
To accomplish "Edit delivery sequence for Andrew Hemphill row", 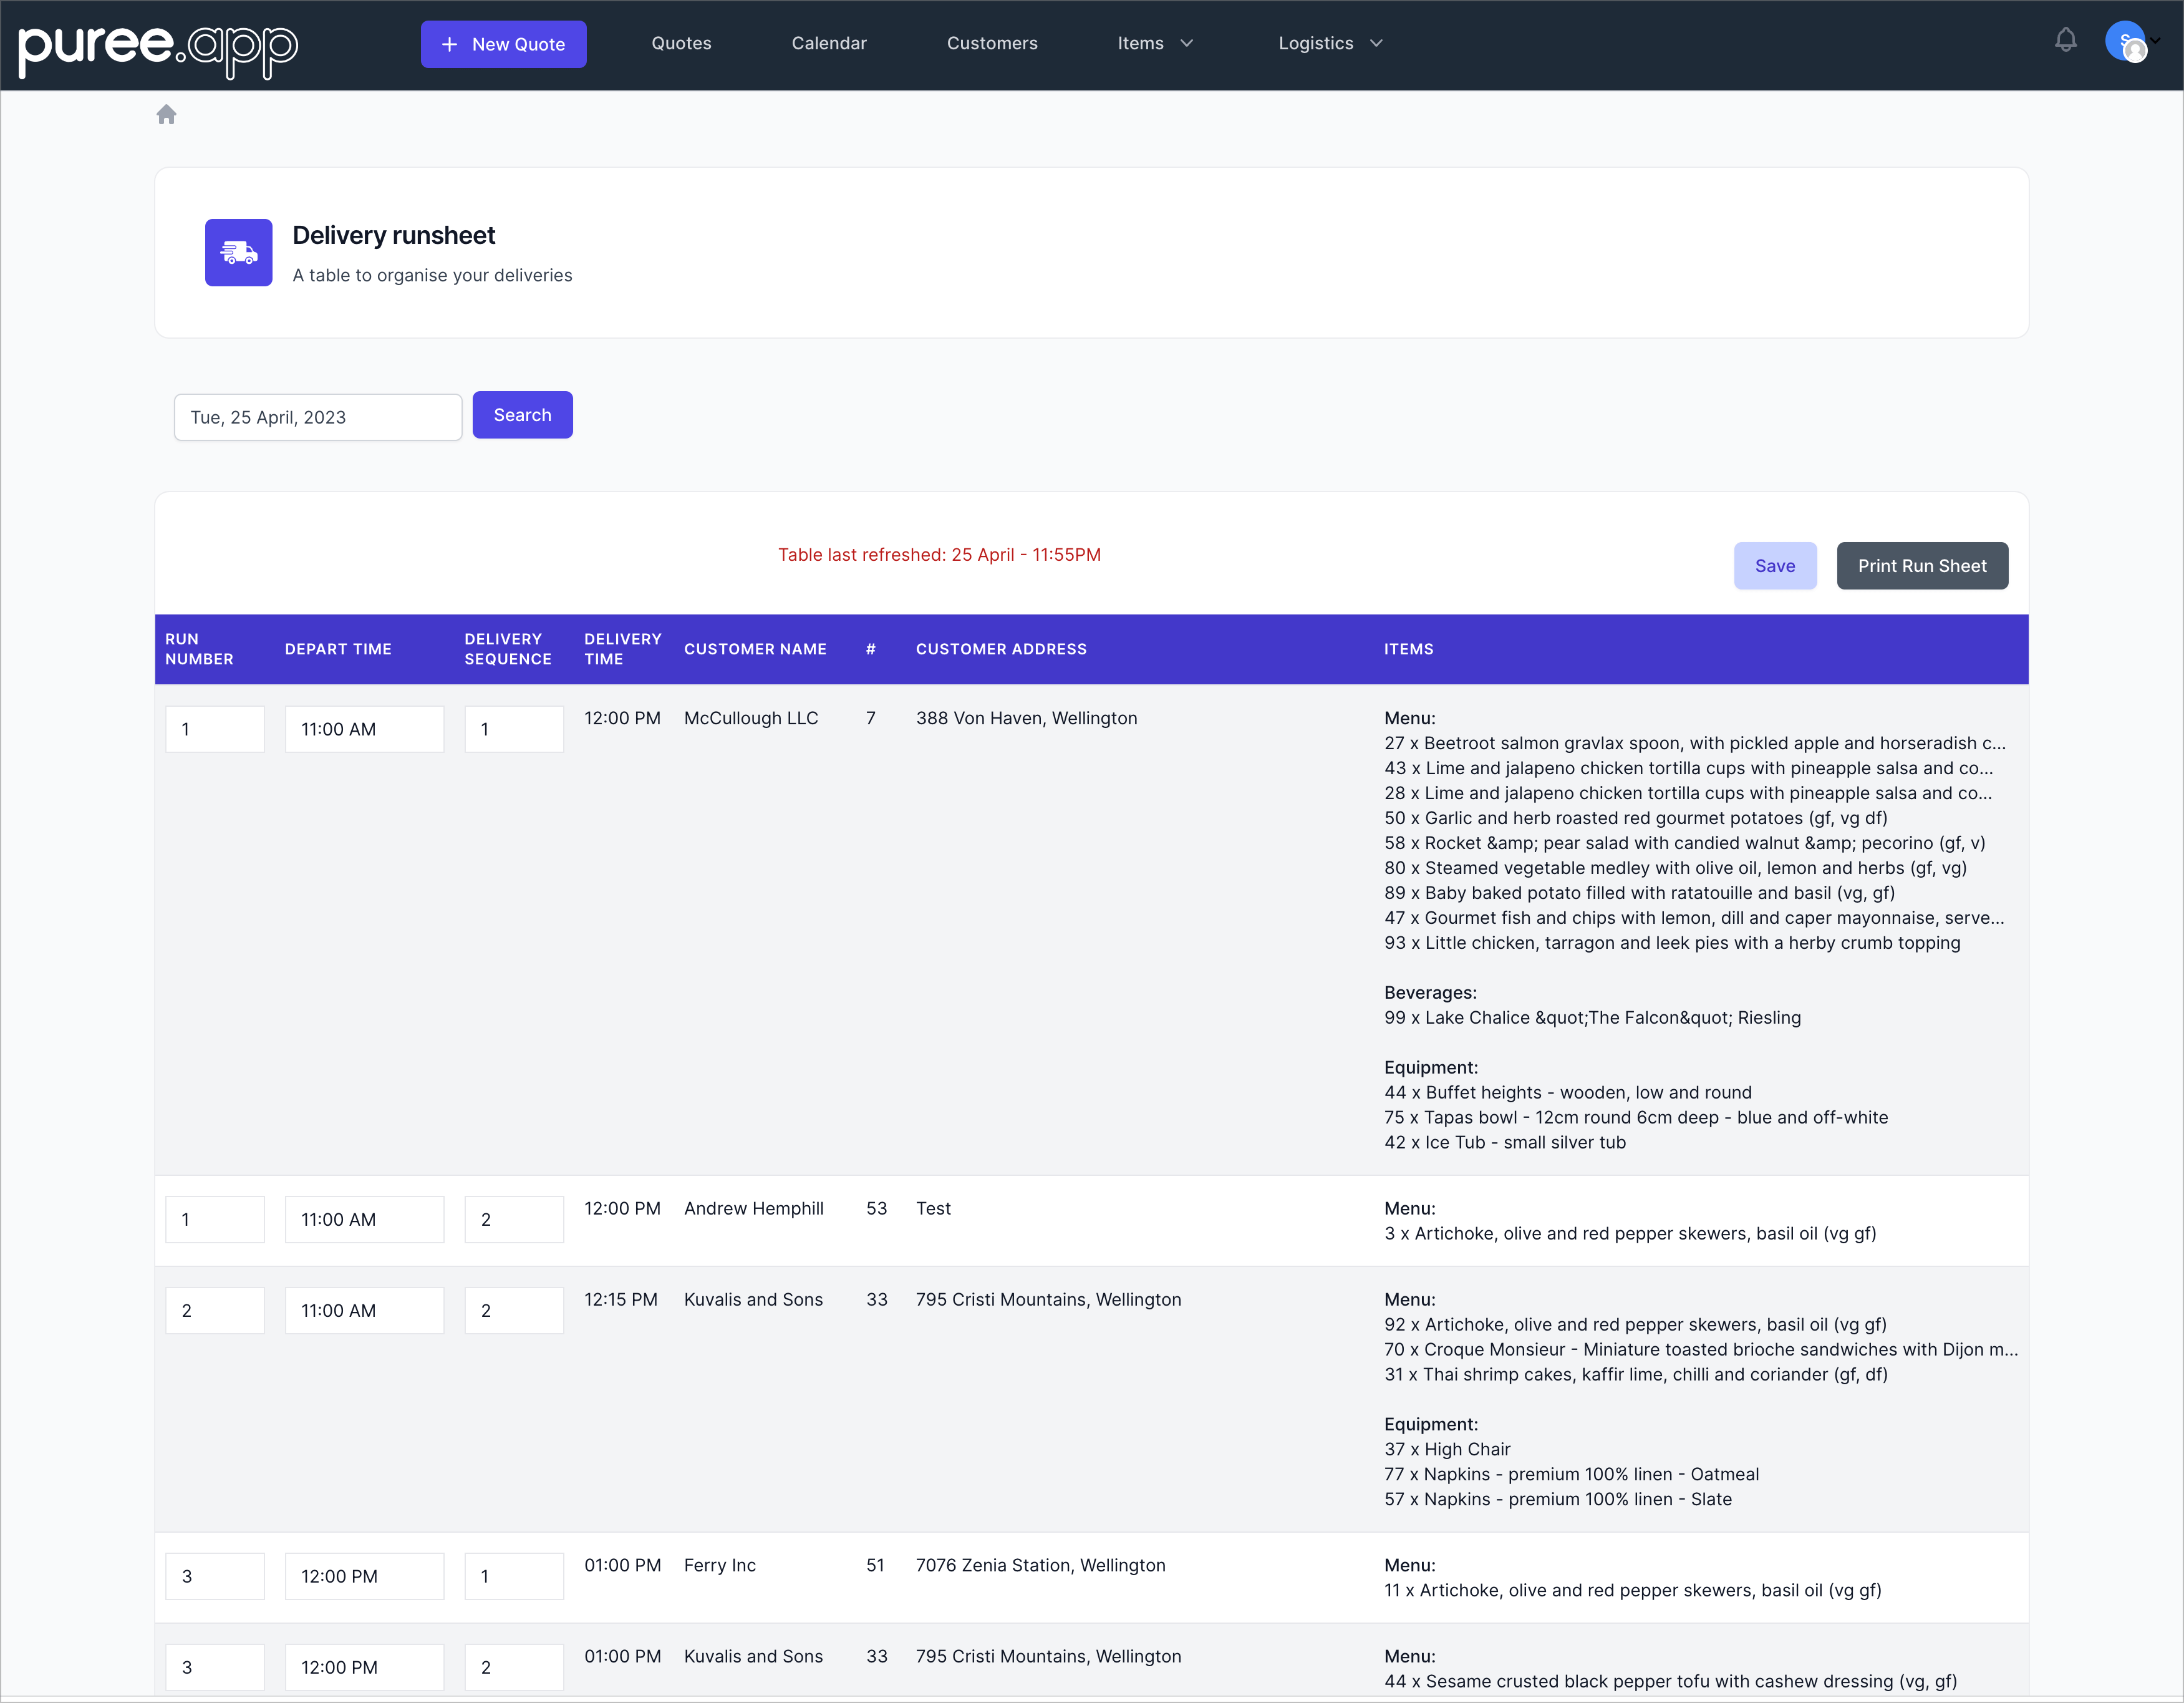I will point(514,1219).
